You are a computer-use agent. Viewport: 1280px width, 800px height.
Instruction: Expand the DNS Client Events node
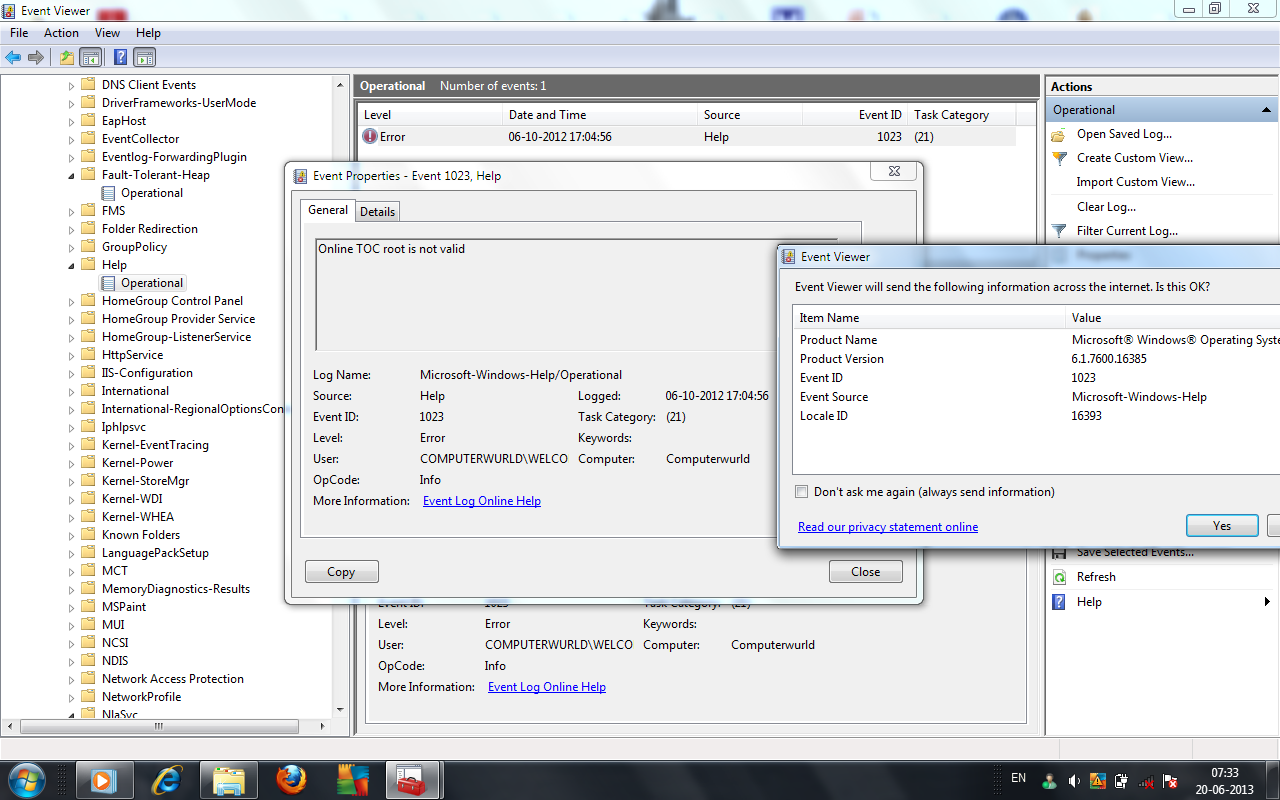point(72,85)
